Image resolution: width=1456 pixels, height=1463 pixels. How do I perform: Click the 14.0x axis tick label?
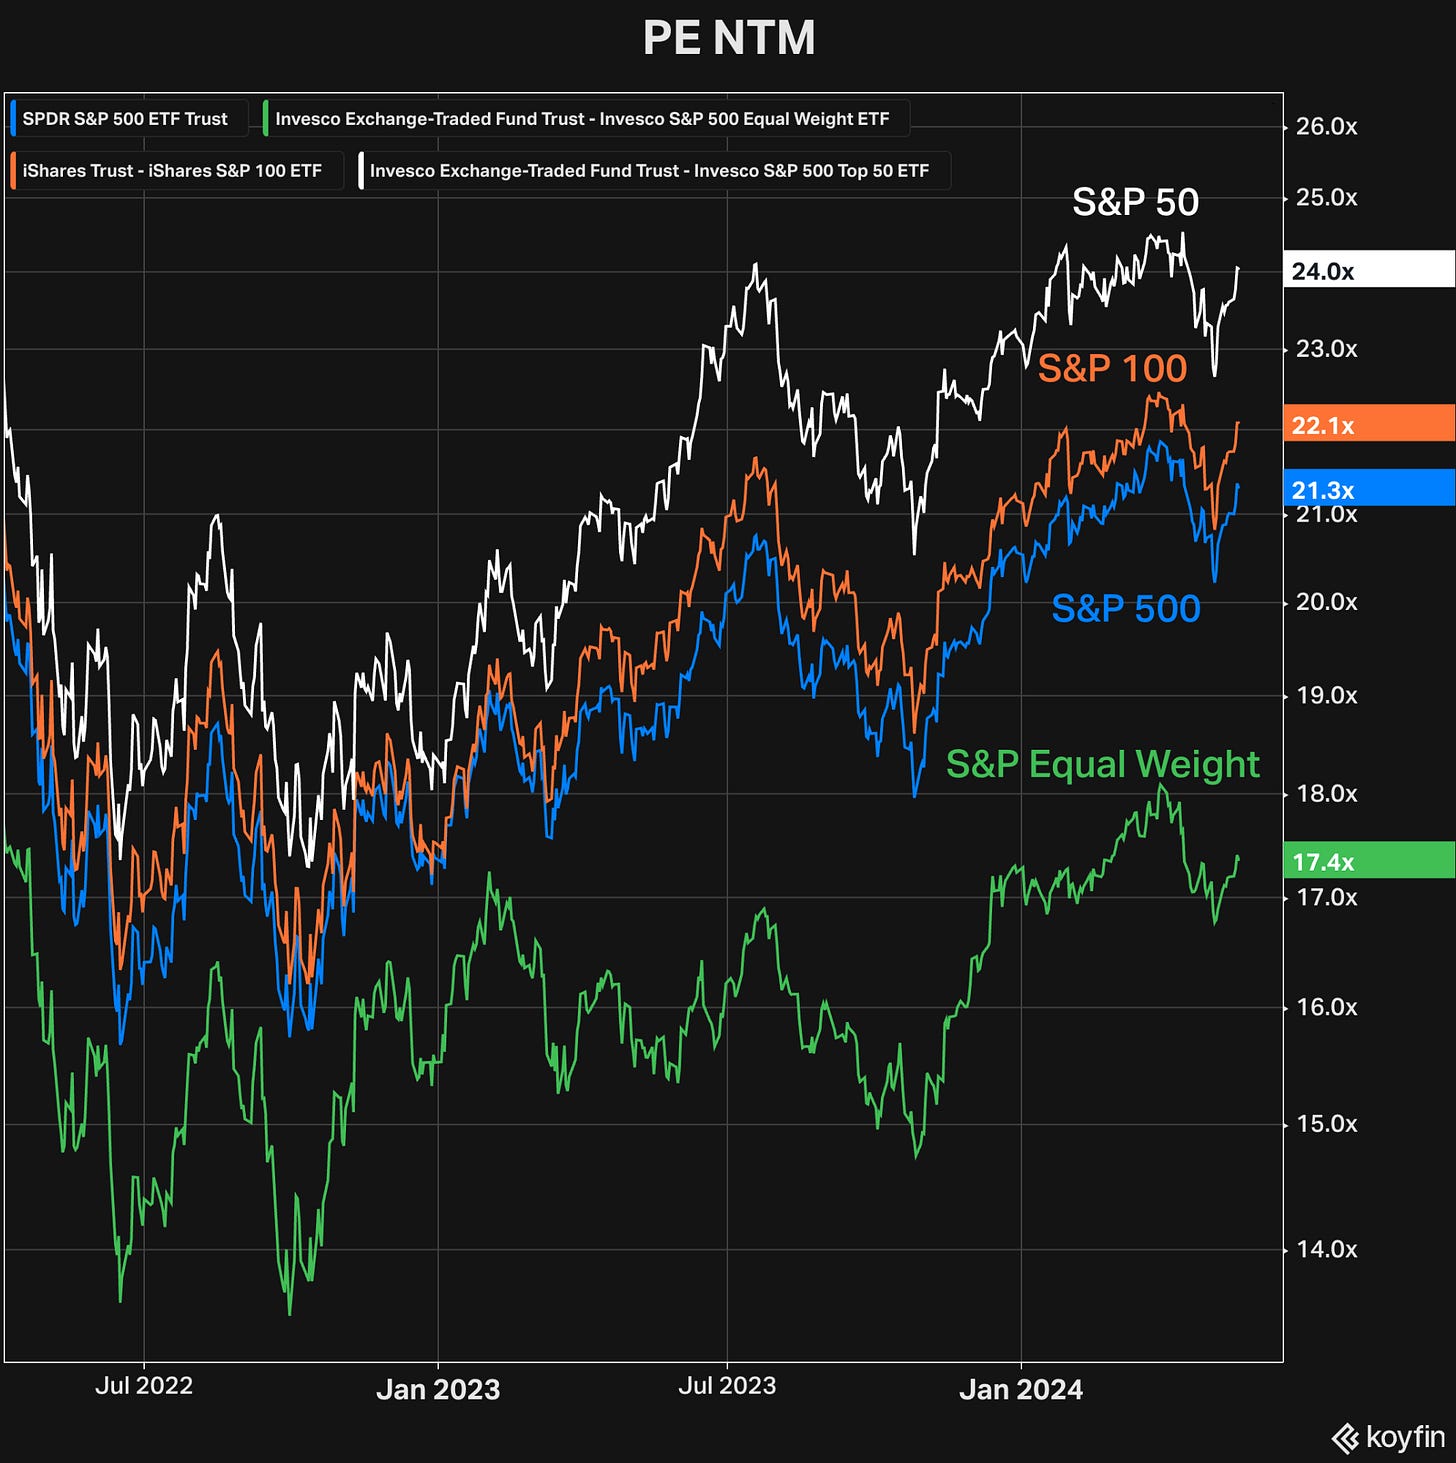click(1327, 1249)
